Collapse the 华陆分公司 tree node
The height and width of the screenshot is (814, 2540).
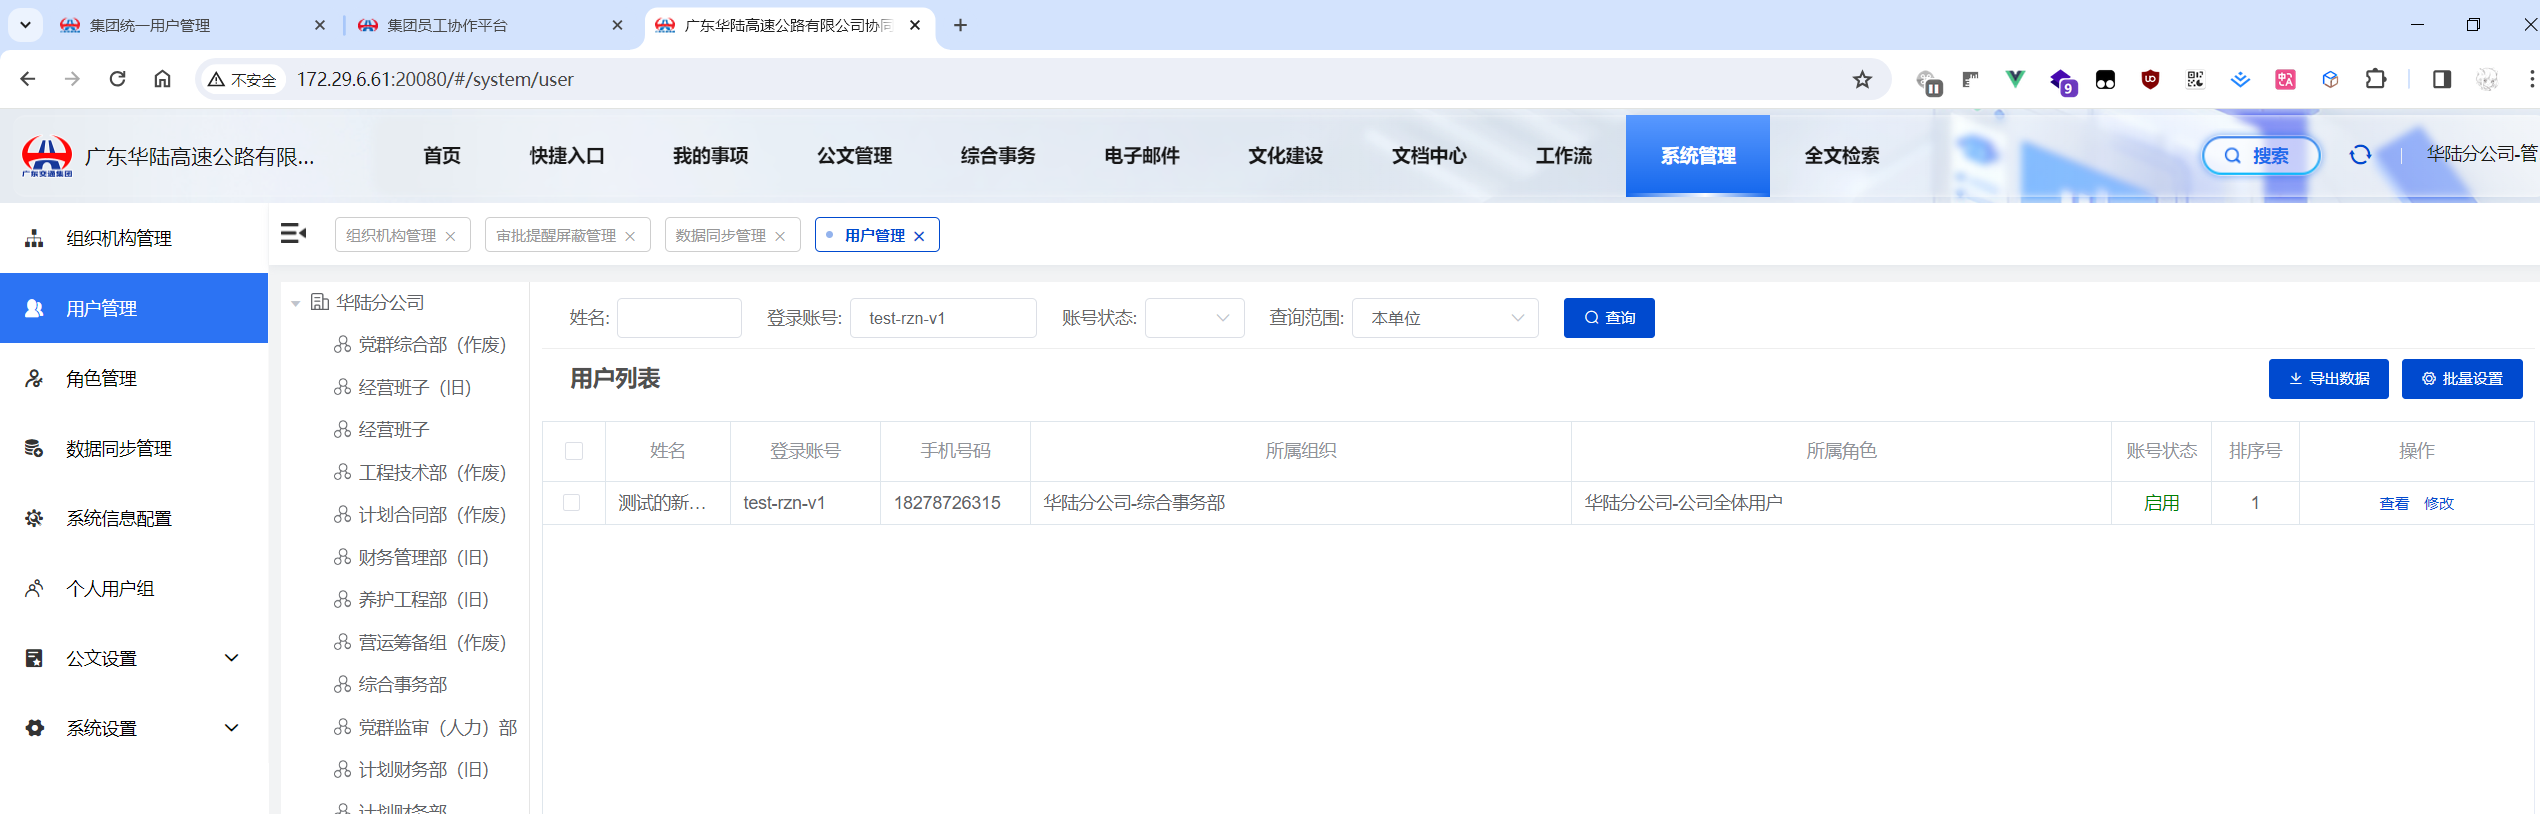tap(296, 303)
